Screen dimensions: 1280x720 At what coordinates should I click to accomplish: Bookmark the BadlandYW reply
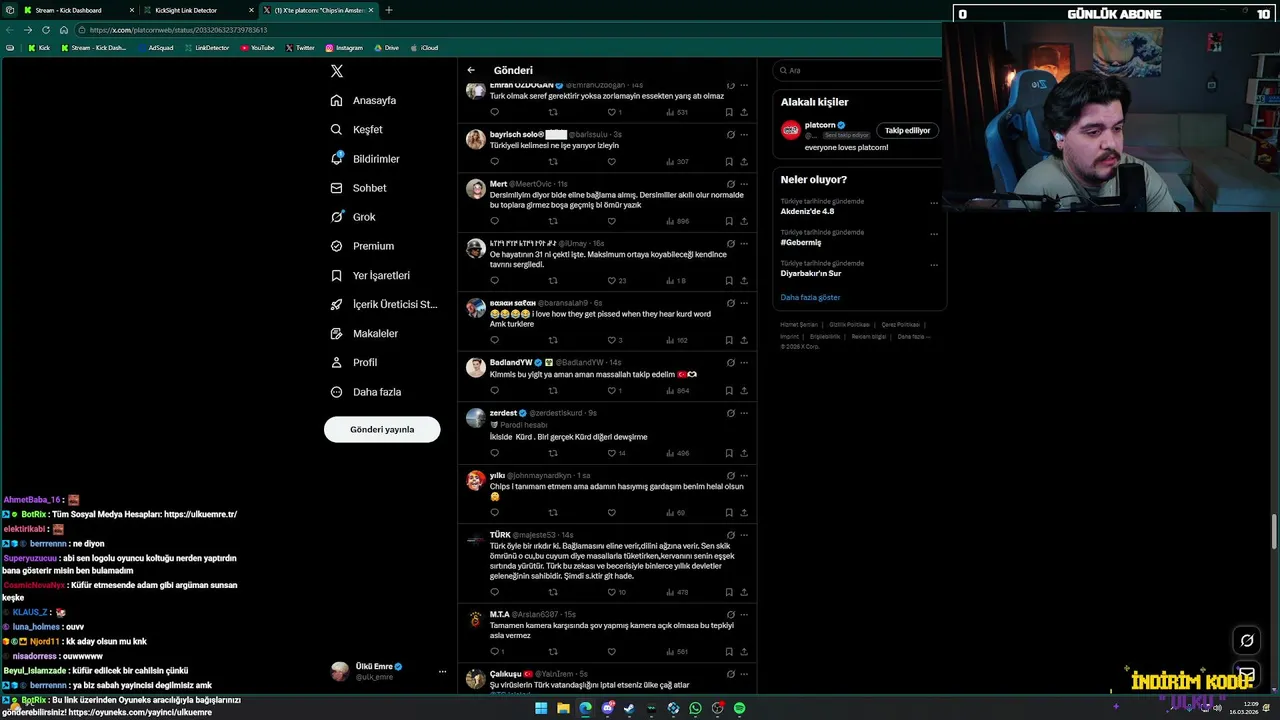pyautogui.click(x=729, y=391)
